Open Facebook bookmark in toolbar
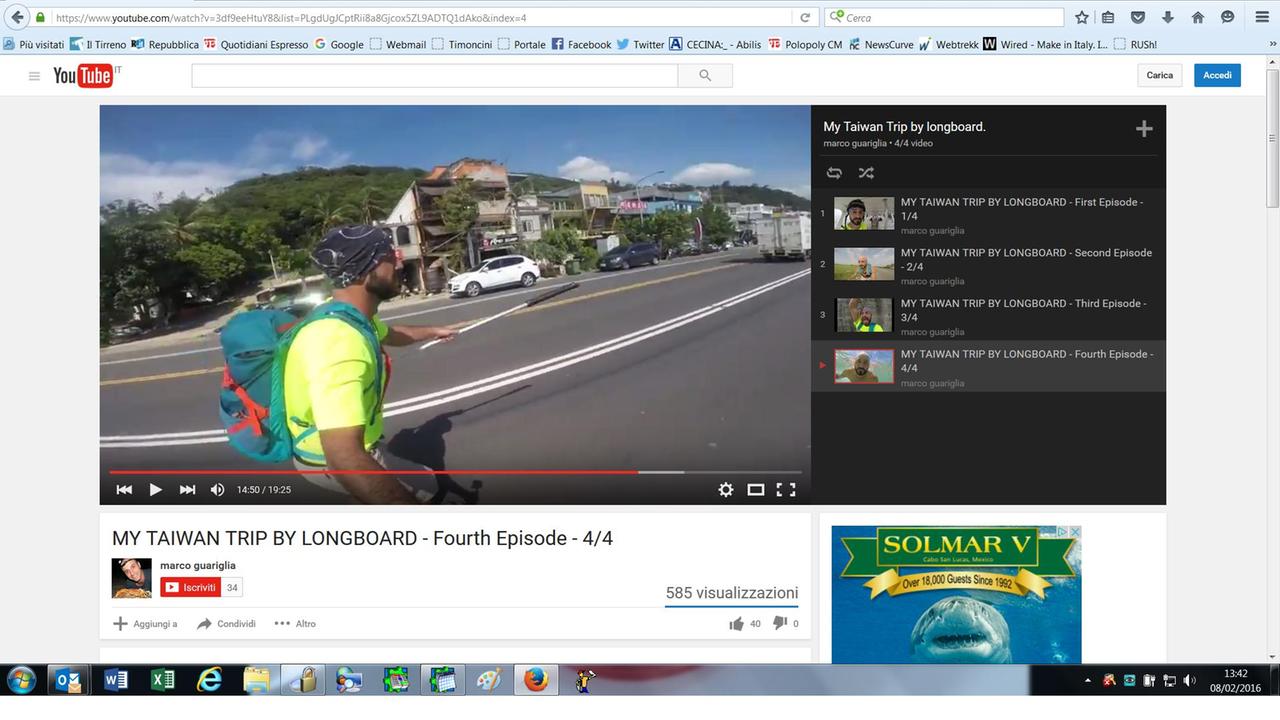 point(581,44)
